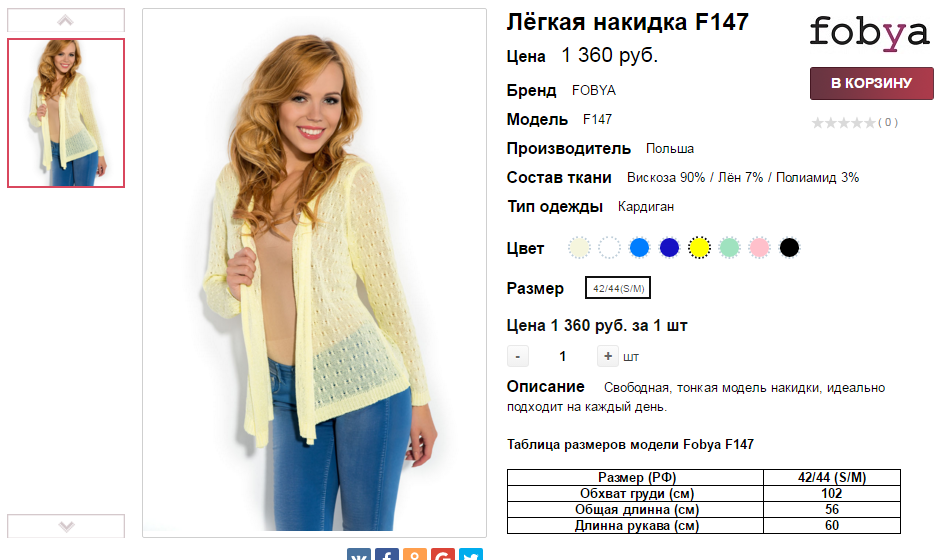Screen dimensions: 944x560
Task: Select the cardigan thumbnail image
Action: click(66, 113)
